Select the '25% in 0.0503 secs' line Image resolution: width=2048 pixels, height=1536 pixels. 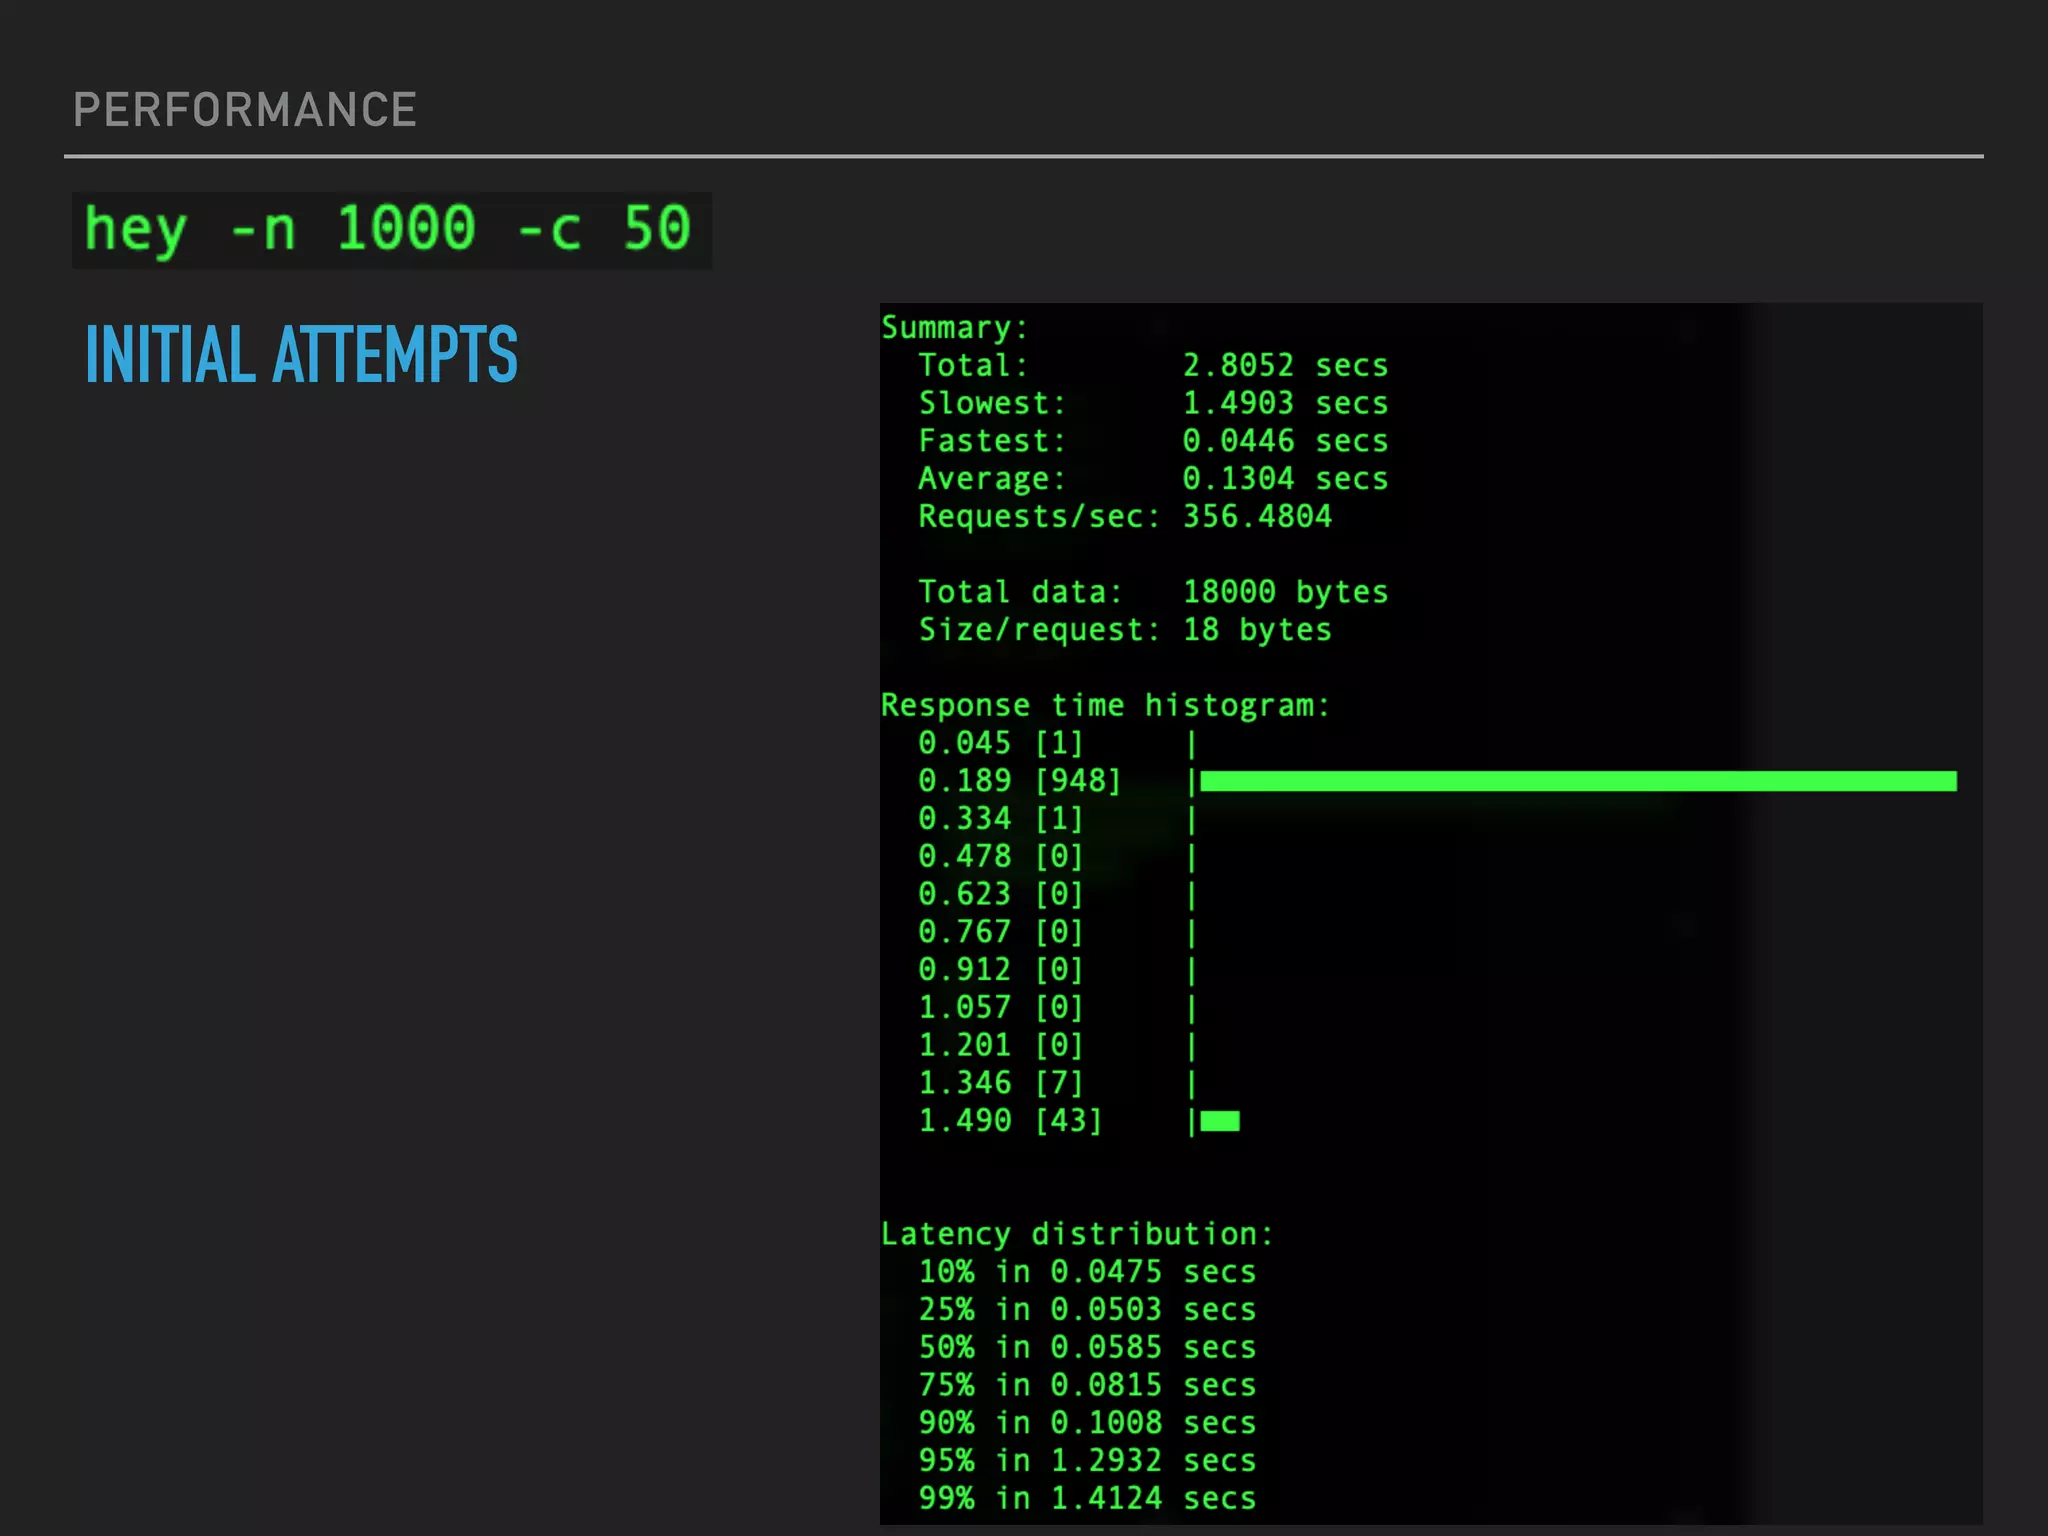pyautogui.click(x=1087, y=1310)
